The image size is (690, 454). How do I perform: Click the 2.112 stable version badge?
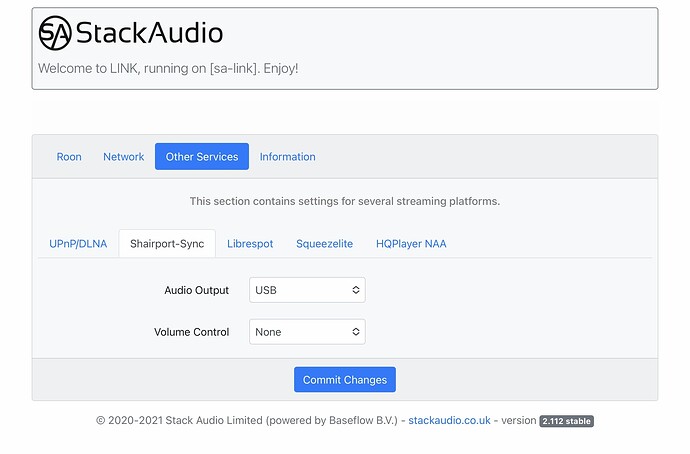[x=566, y=421]
